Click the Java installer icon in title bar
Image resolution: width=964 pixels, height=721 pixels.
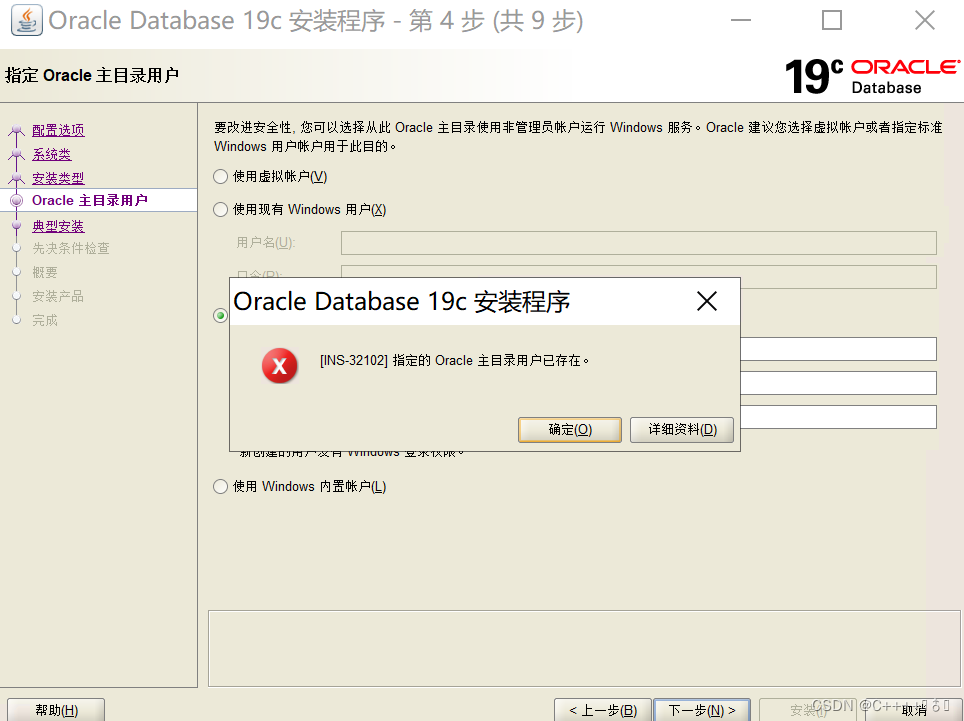pos(26,20)
